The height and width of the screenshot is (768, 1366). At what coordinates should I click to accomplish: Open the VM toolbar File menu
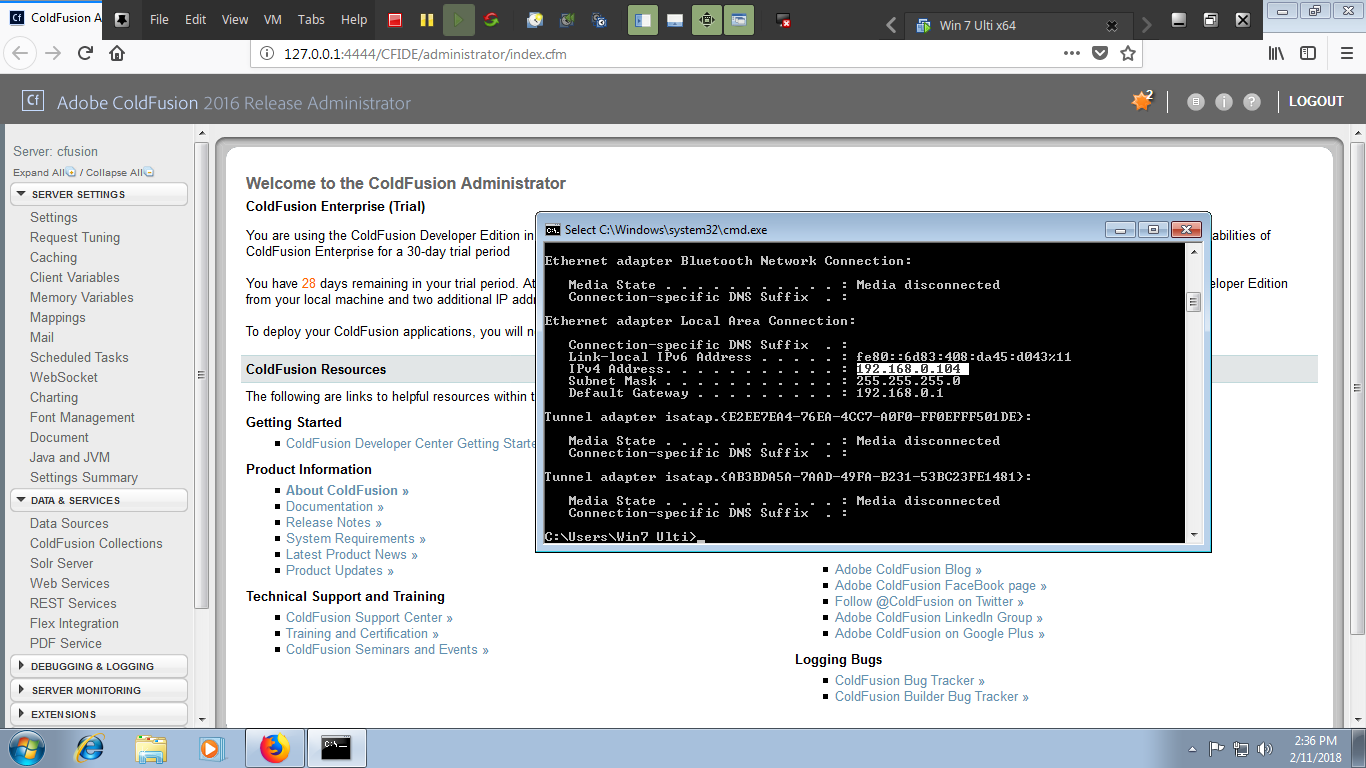pos(159,20)
